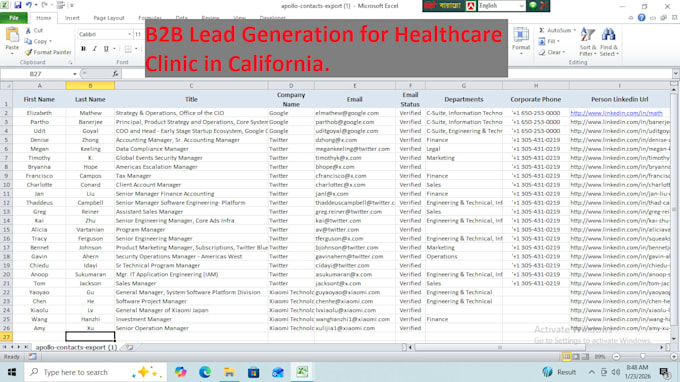Open the Format cells button

pos(521,40)
